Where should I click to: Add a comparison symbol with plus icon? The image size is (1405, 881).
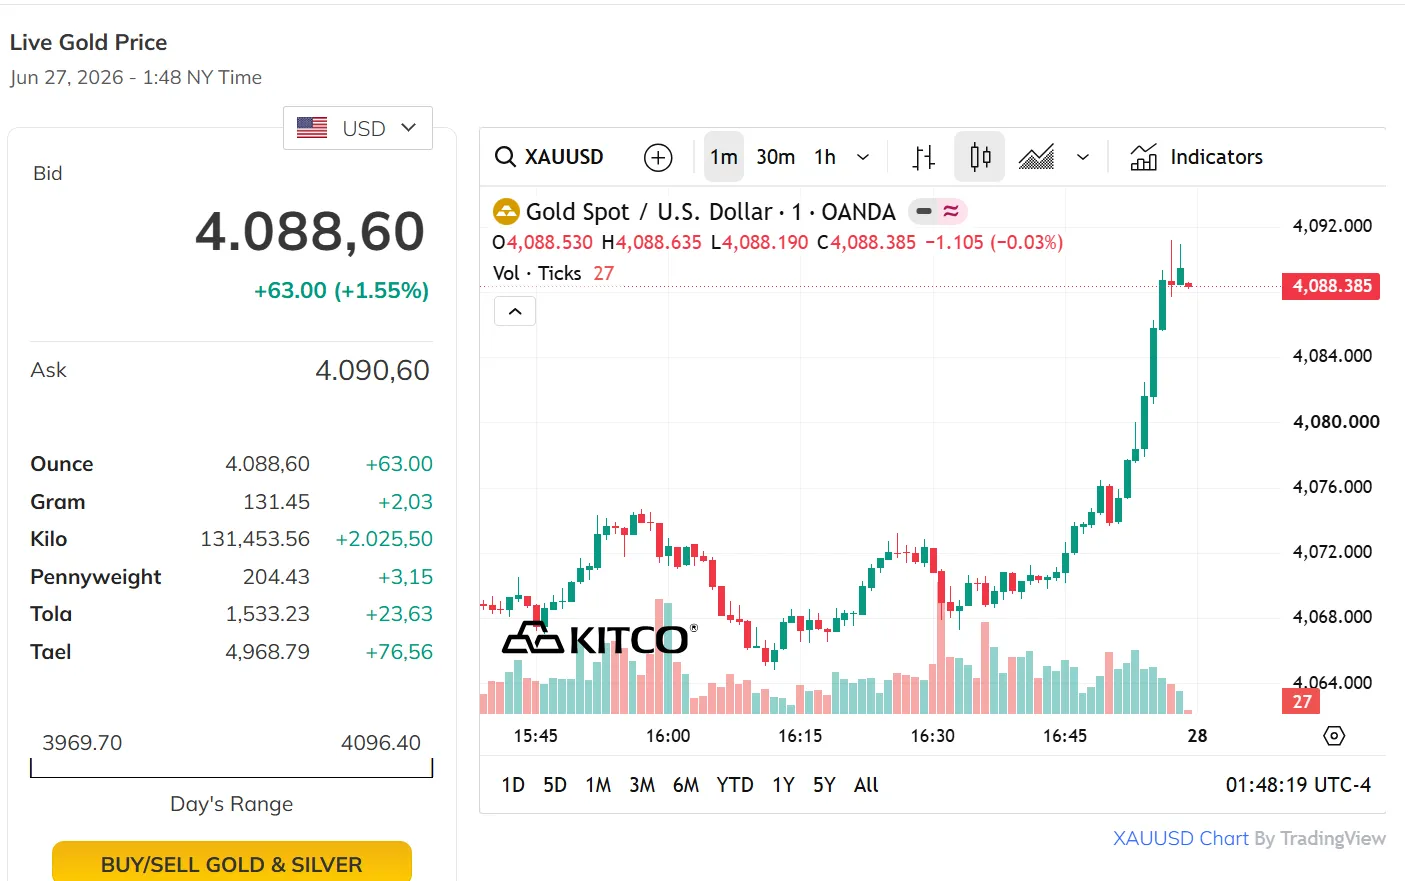(x=658, y=157)
